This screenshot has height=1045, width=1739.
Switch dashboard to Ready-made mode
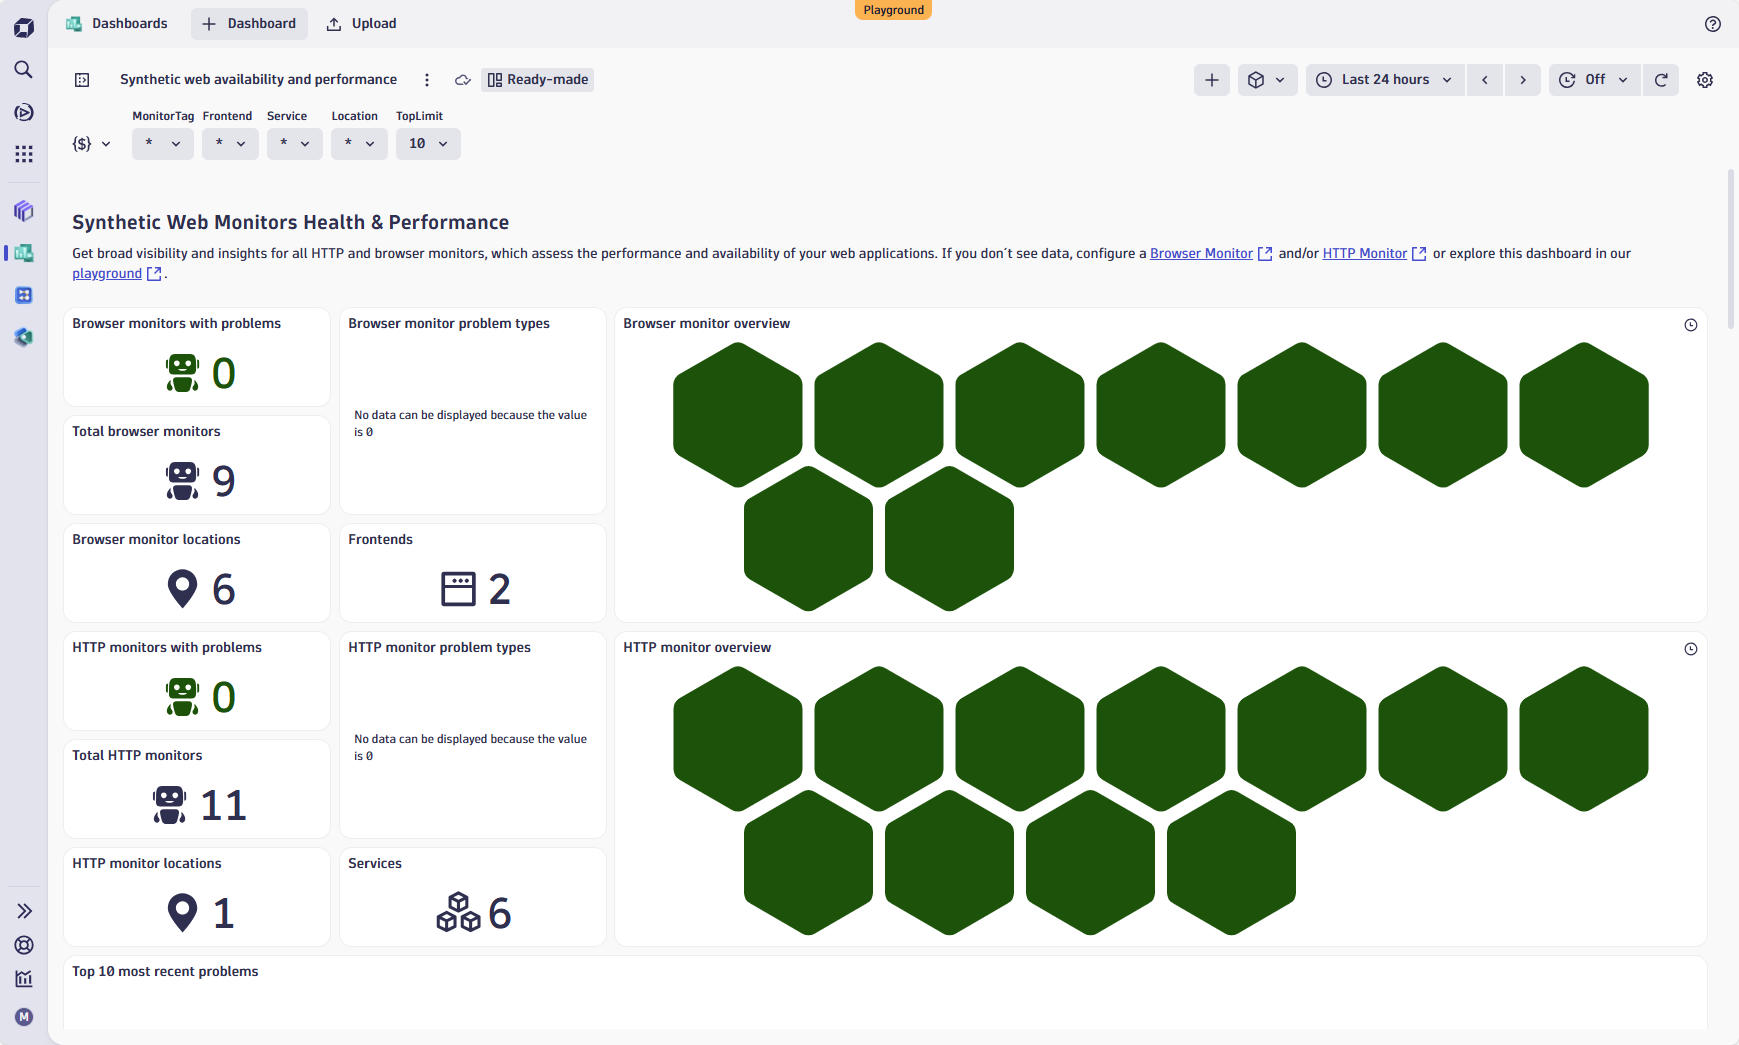(x=537, y=79)
